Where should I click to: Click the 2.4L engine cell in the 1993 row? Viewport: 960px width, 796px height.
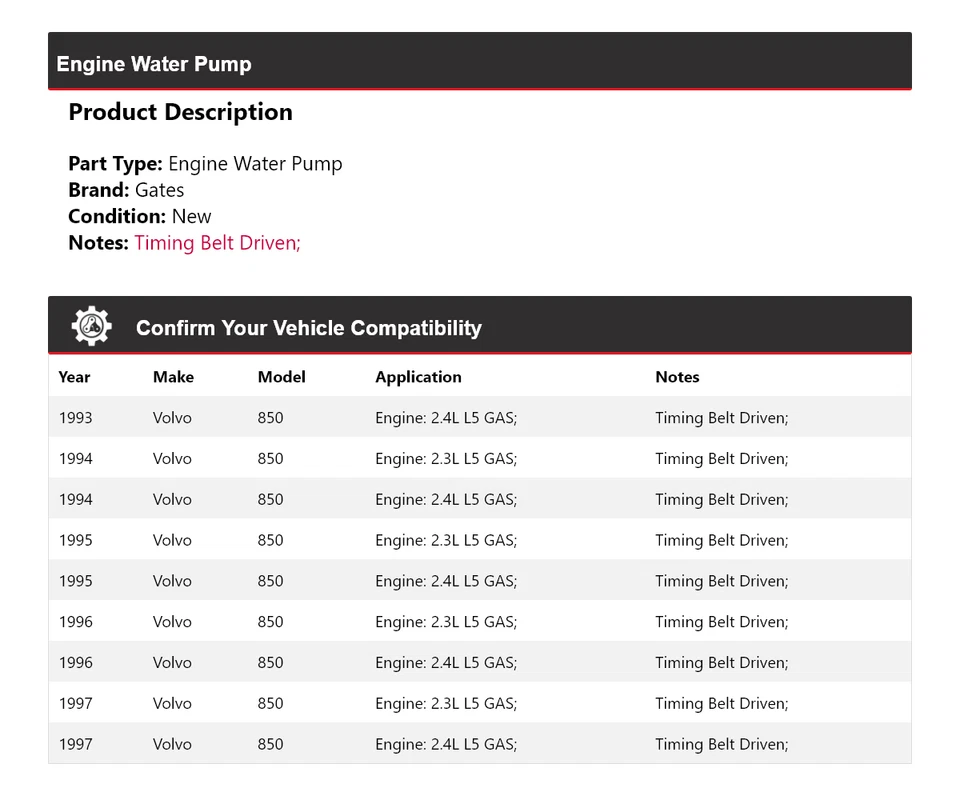446,418
